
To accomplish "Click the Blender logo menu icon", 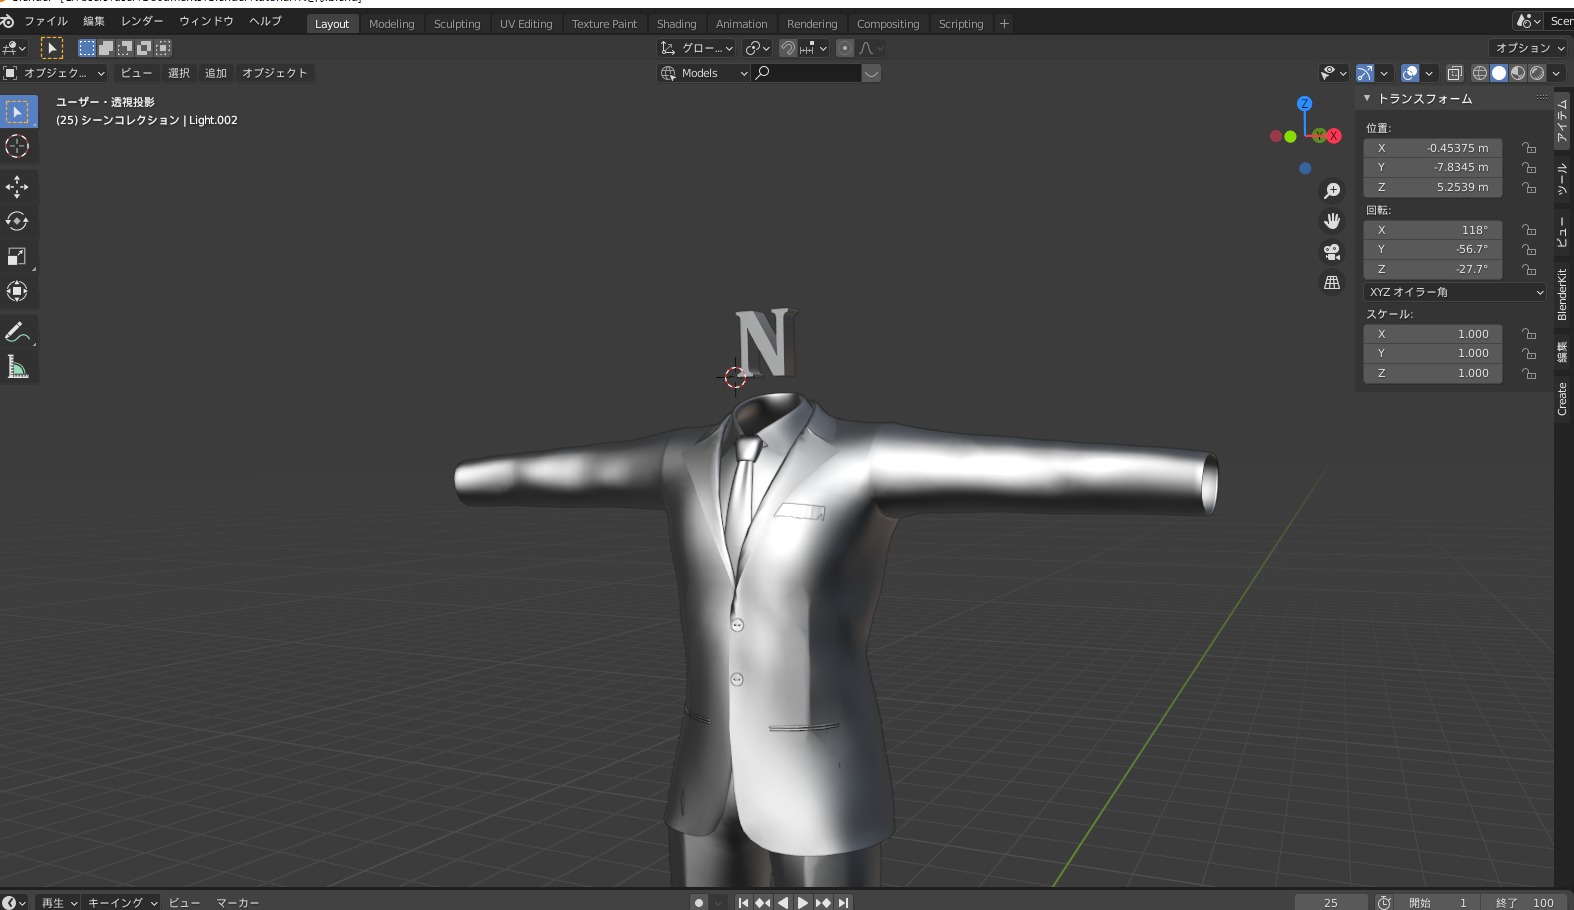I will 7,21.
